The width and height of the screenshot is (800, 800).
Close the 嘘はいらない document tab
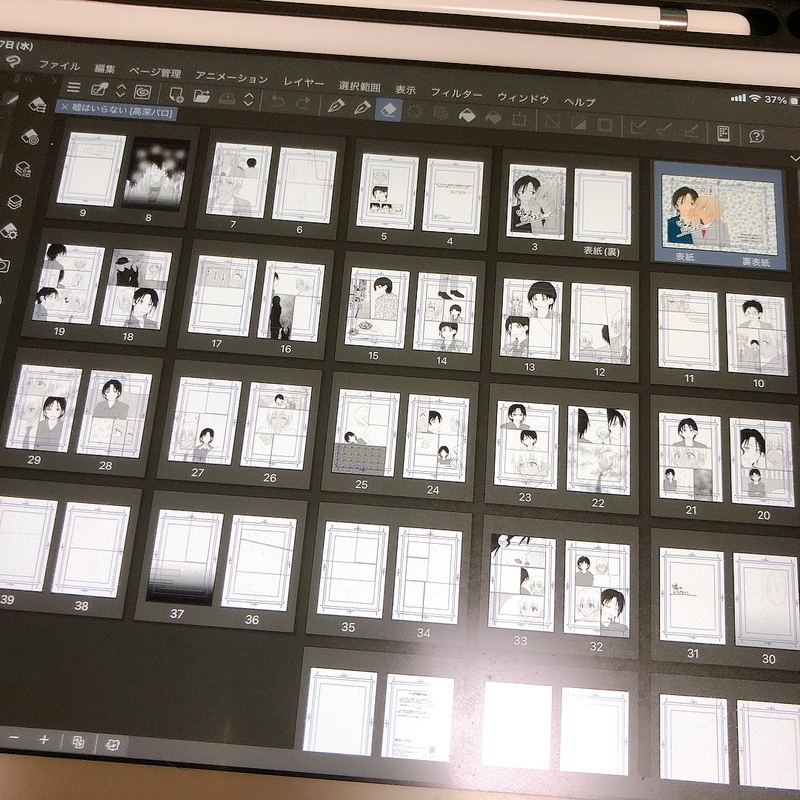64,107
